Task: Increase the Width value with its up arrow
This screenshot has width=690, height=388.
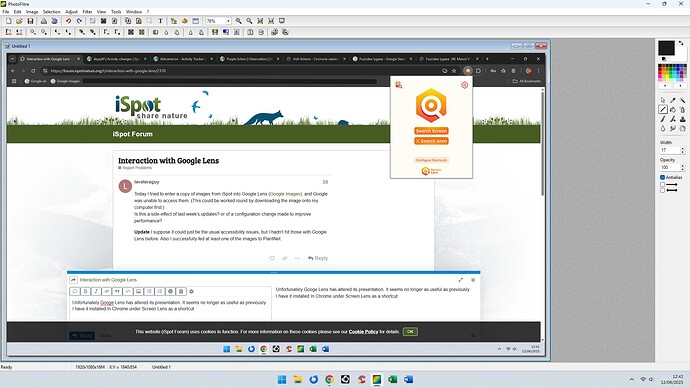Action: click(x=683, y=148)
